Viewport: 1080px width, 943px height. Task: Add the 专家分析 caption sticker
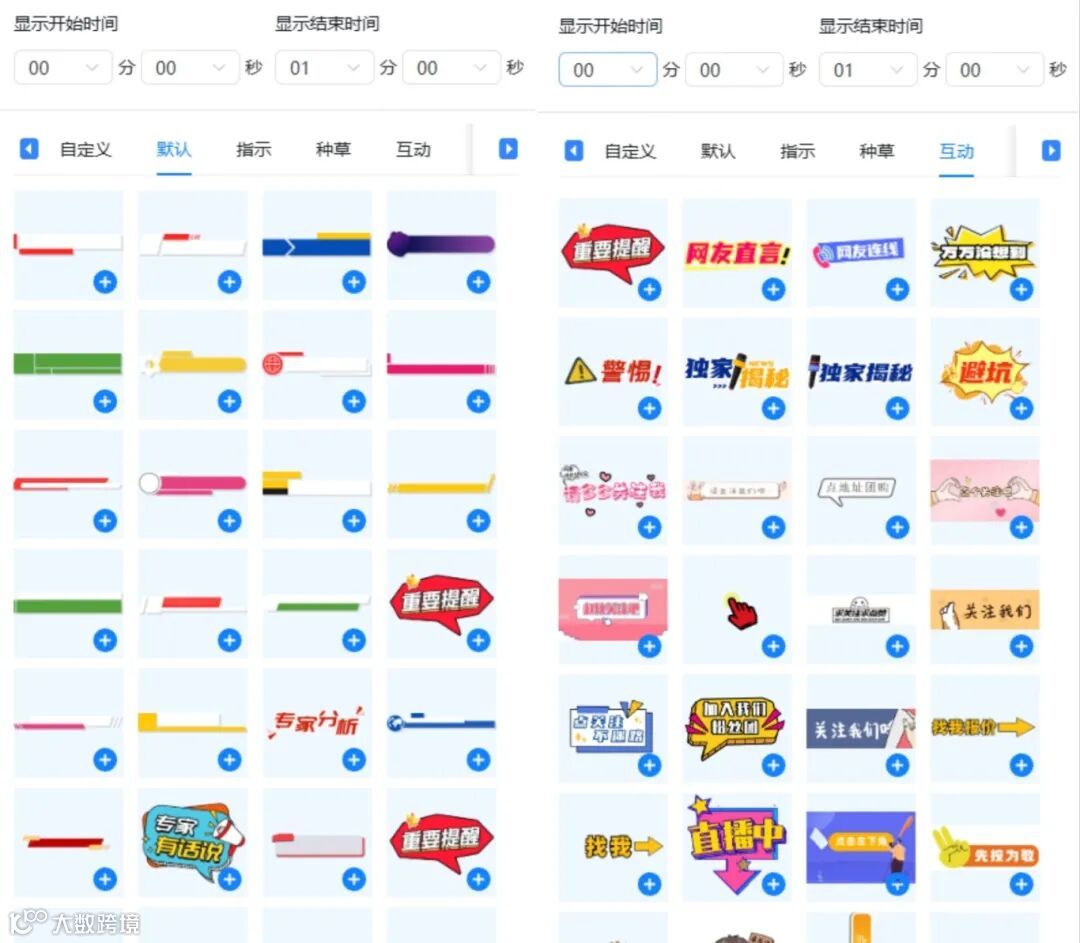(353, 760)
